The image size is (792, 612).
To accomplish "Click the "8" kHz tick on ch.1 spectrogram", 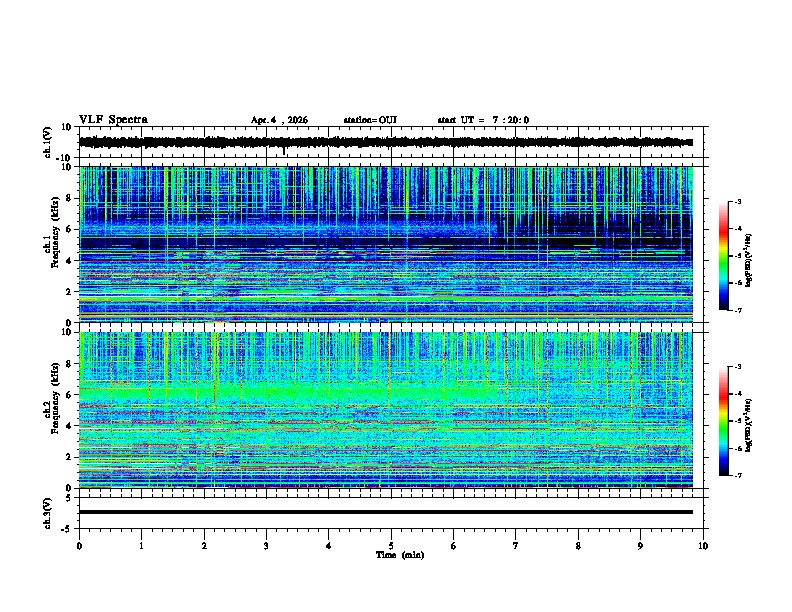I will coord(70,198).
